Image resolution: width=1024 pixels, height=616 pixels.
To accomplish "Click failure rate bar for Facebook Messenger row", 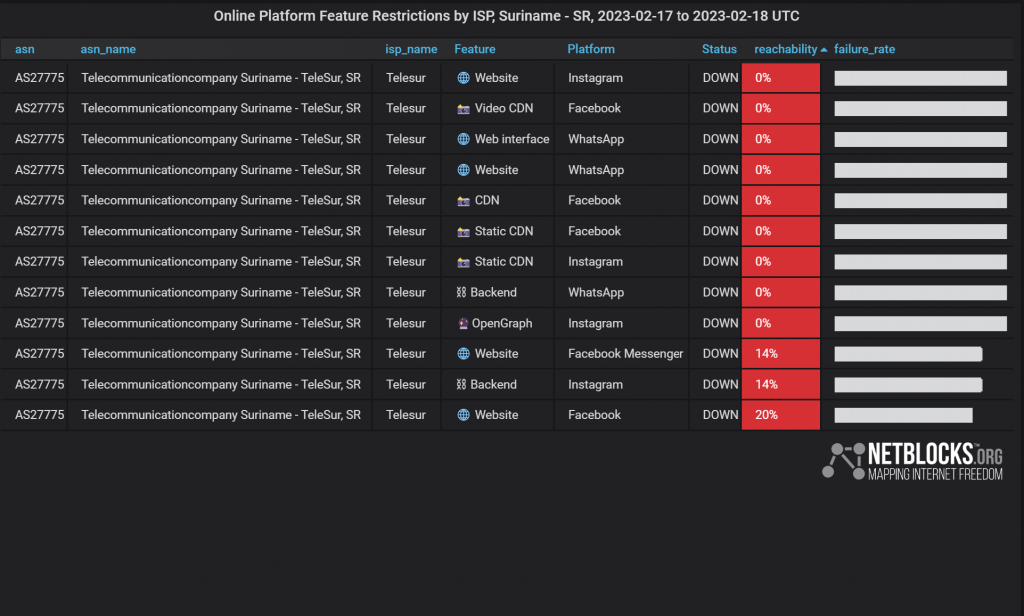I will (908, 353).
